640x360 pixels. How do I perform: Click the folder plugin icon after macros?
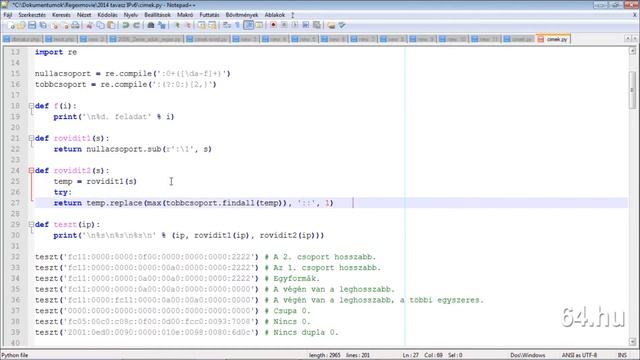tap(331, 25)
